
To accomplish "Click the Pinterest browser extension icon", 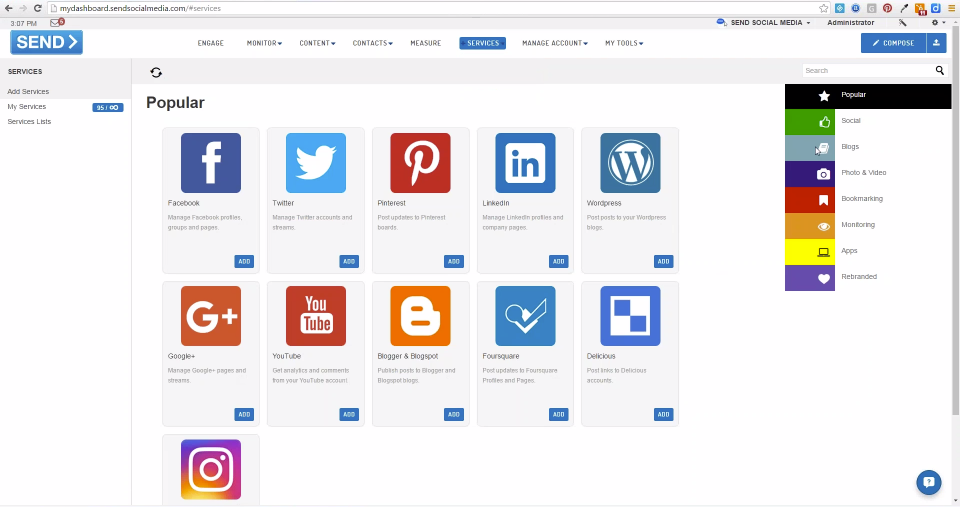I will coord(887,8).
